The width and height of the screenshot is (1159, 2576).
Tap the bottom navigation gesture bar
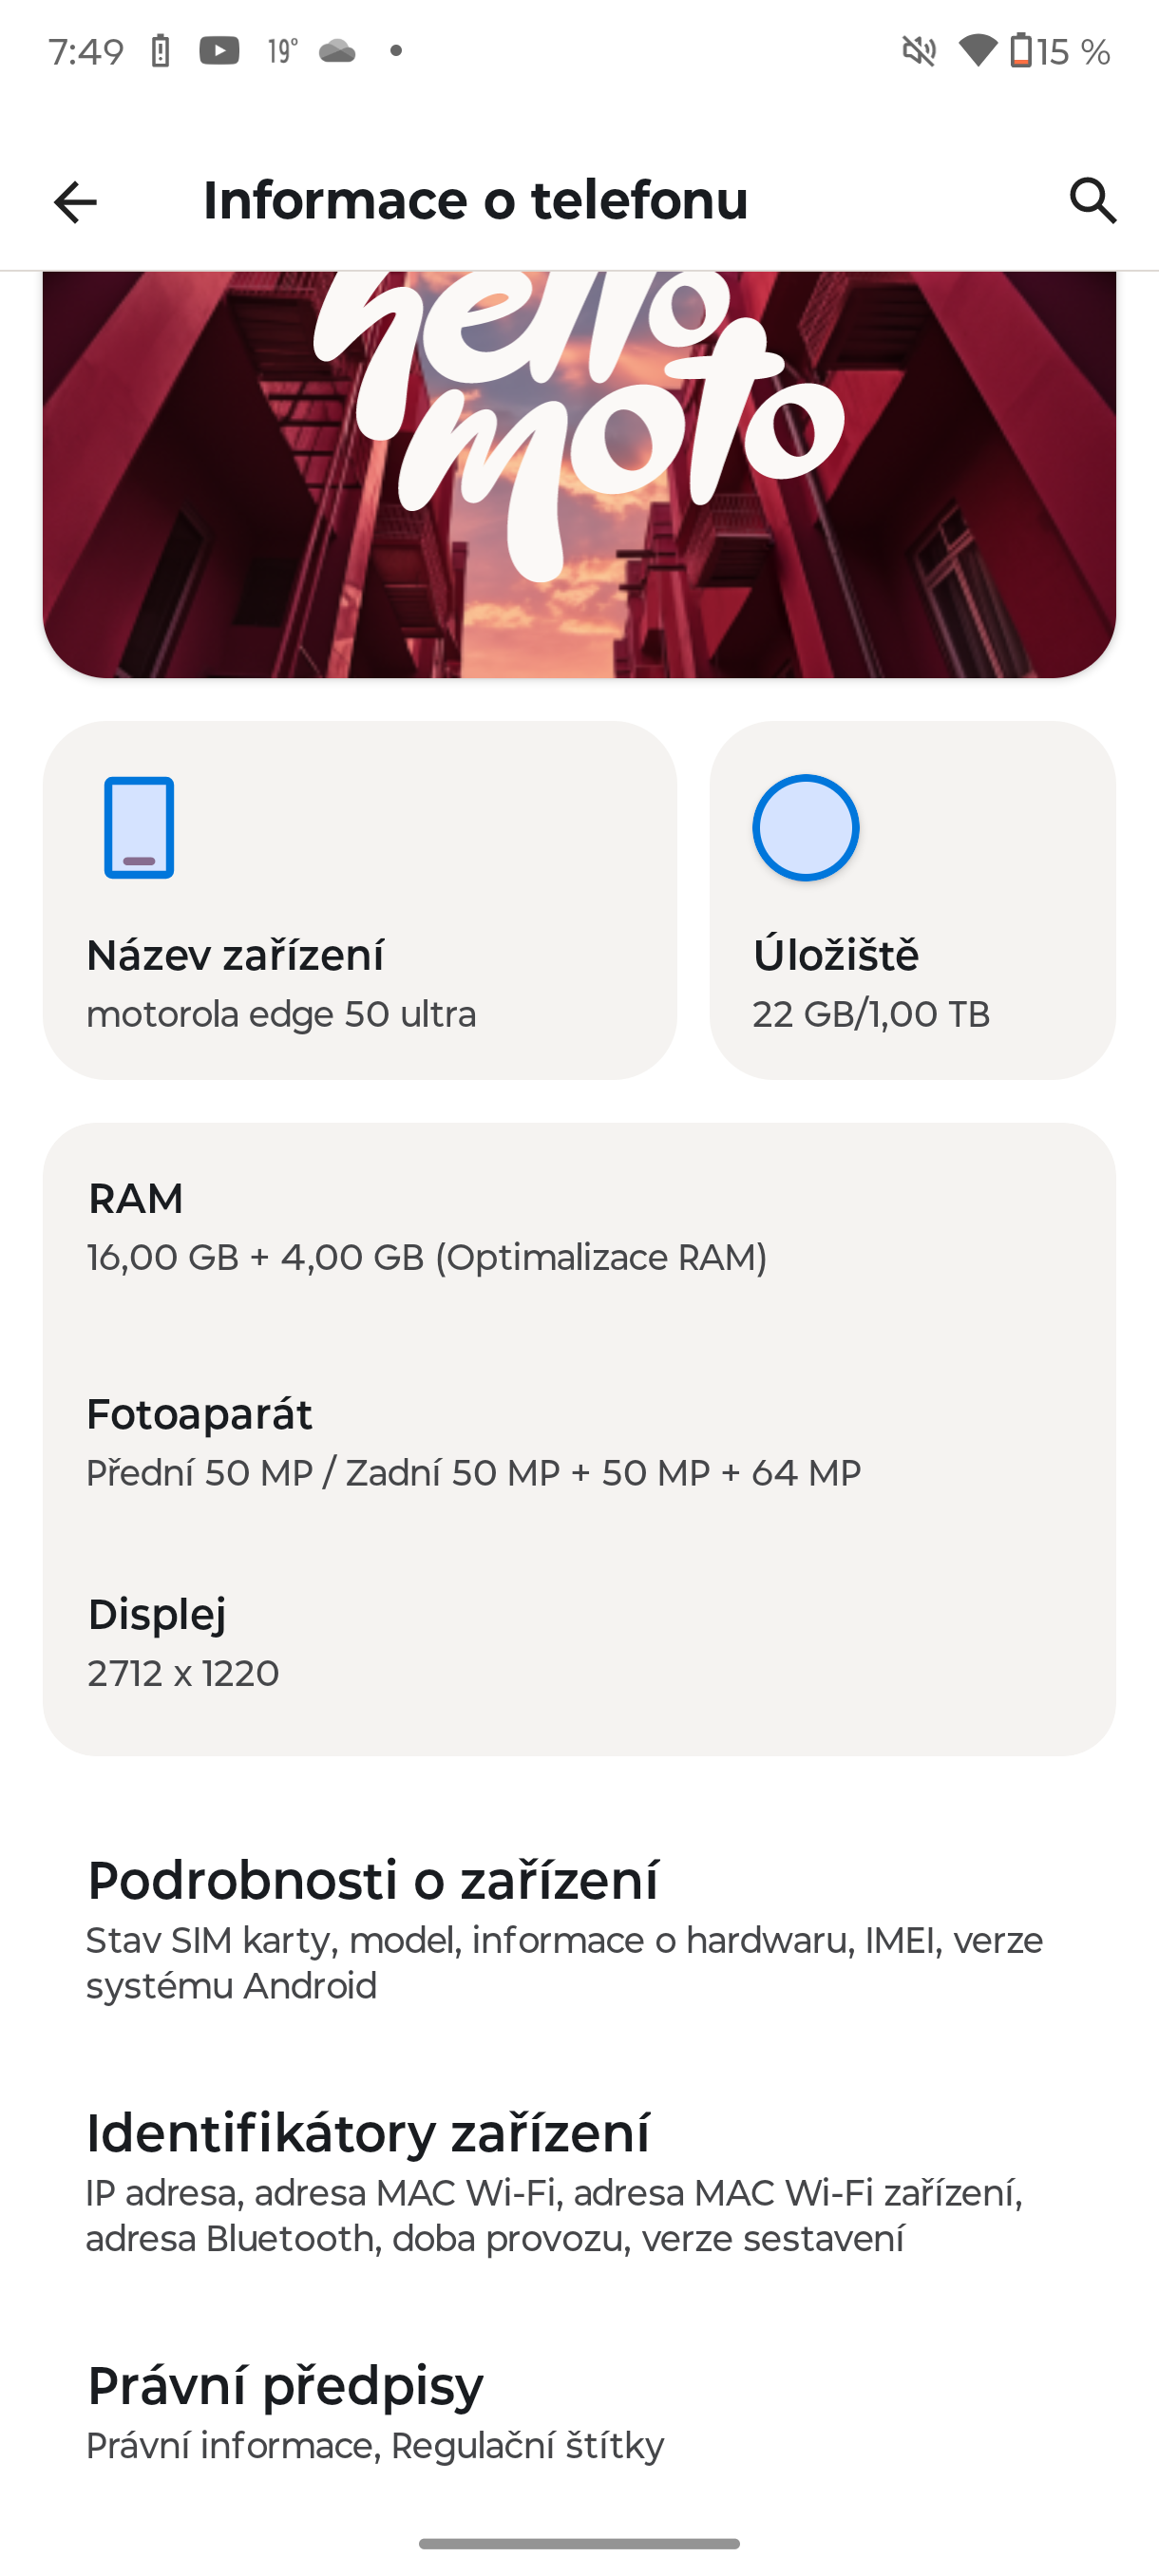coord(579,2543)
